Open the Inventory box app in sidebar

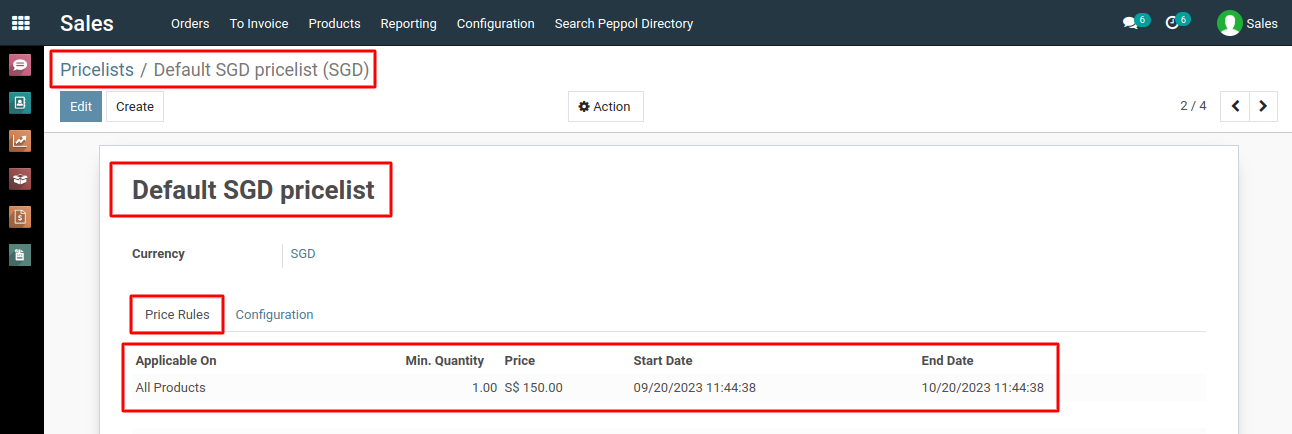[x=20, y=179]
